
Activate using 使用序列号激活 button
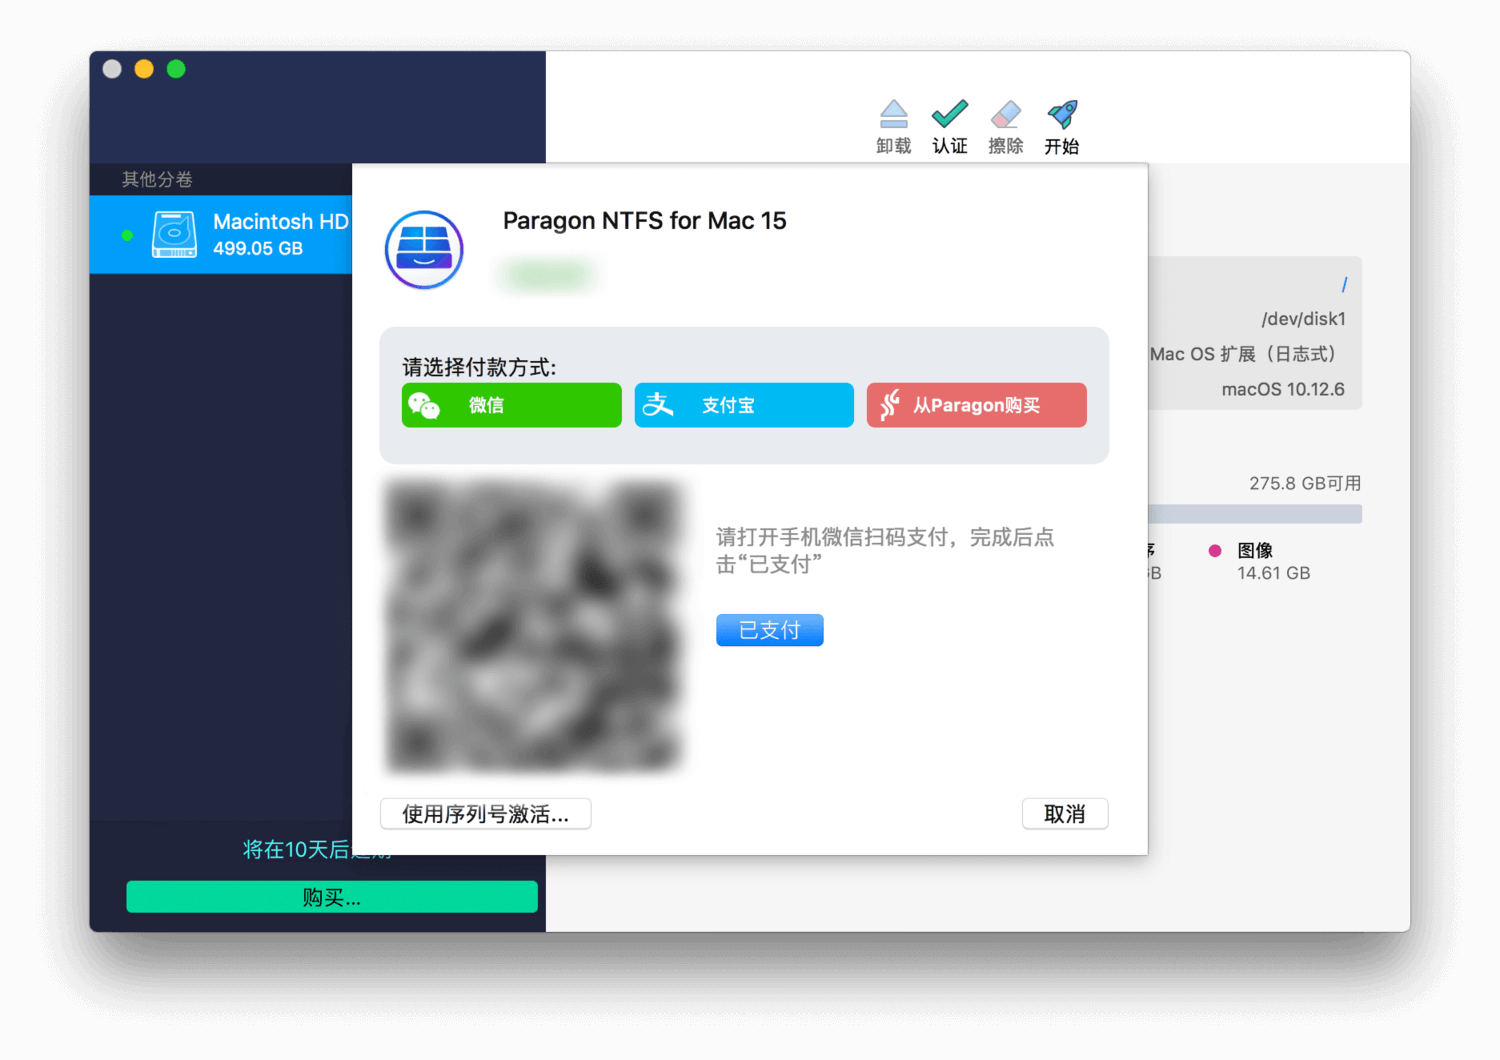[485, 813]
